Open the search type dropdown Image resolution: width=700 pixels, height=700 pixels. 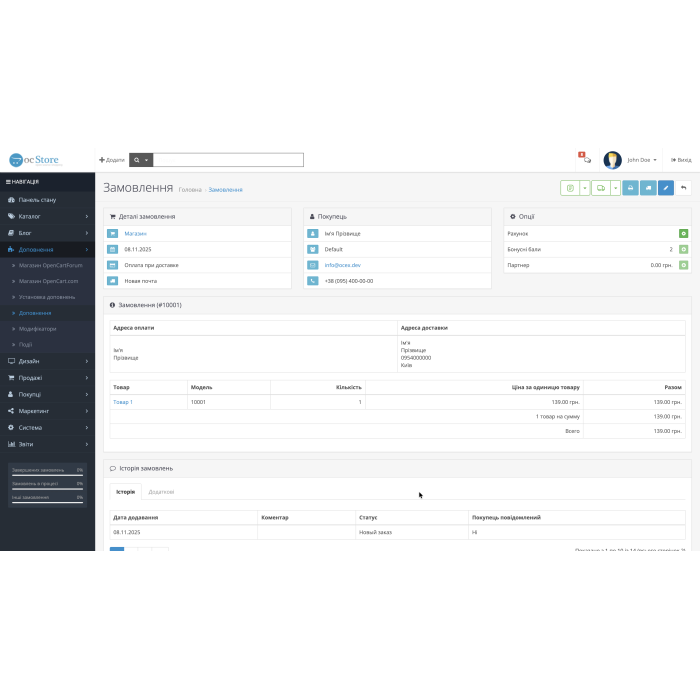pyautogui.click(x=141, y=160)
